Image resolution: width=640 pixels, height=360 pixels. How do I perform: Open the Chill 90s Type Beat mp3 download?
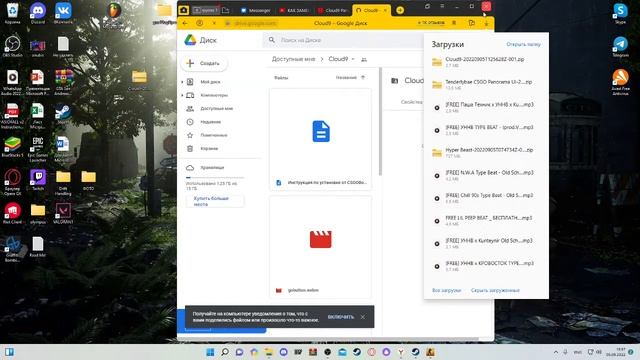(486, 198)
